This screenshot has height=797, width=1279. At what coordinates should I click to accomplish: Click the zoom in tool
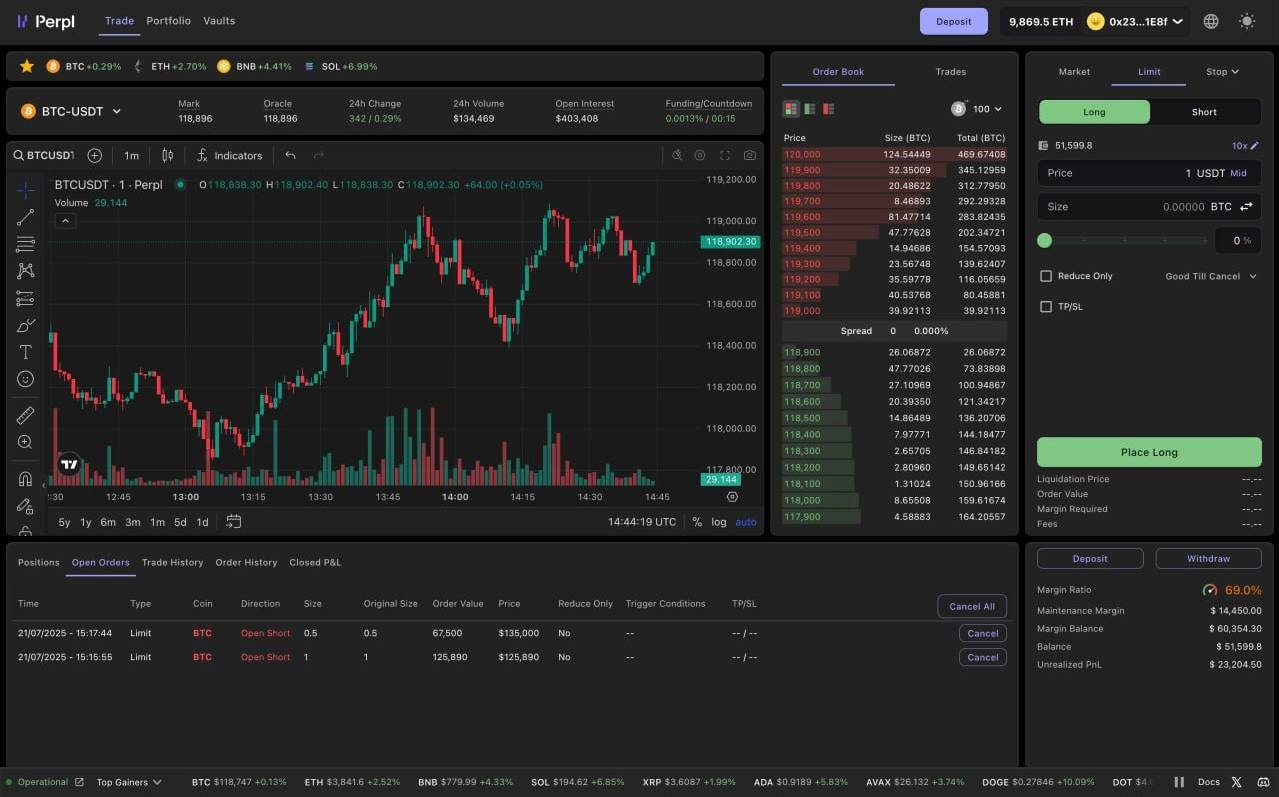coord(25,442)
